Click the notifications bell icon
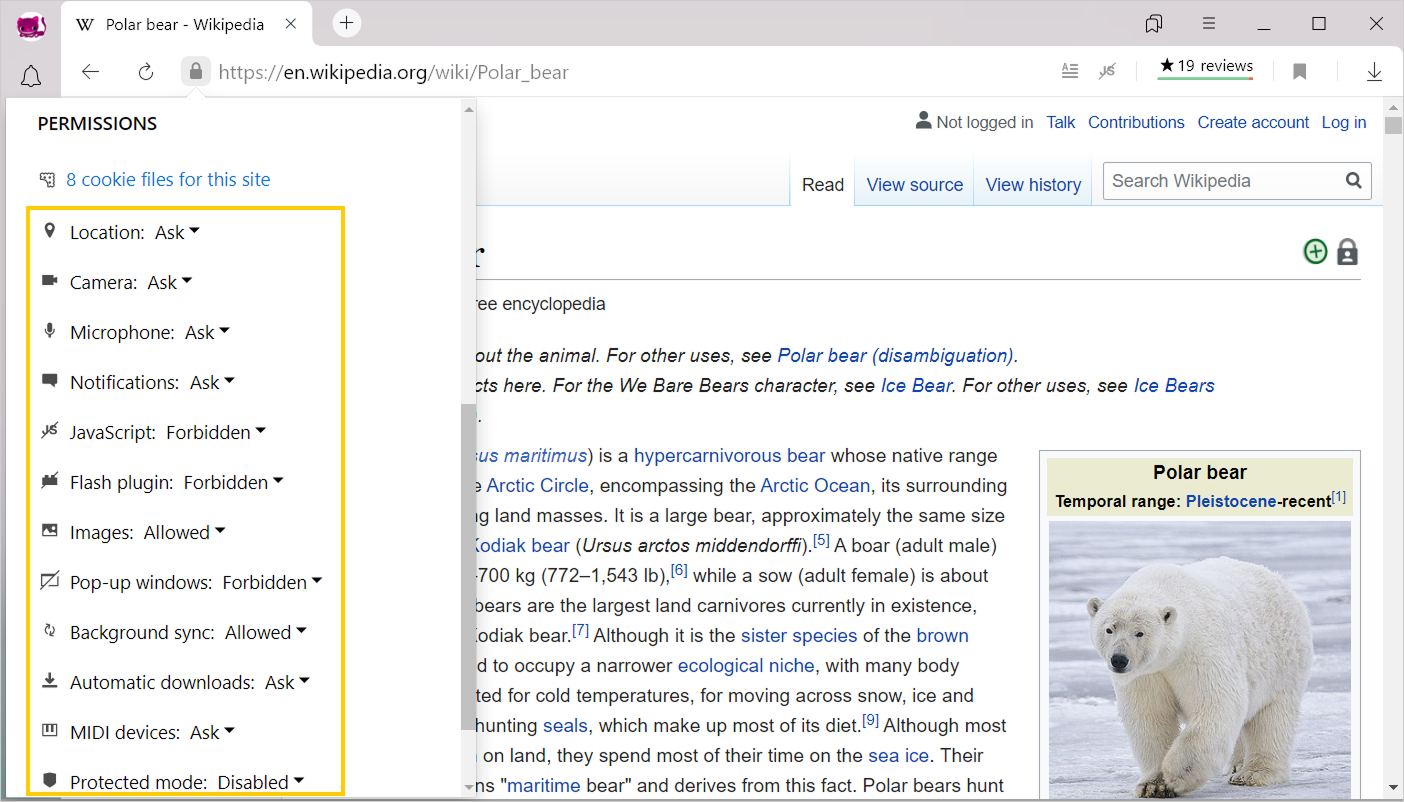Viewport: 1404px width, 802px height. tap(31, 76)
